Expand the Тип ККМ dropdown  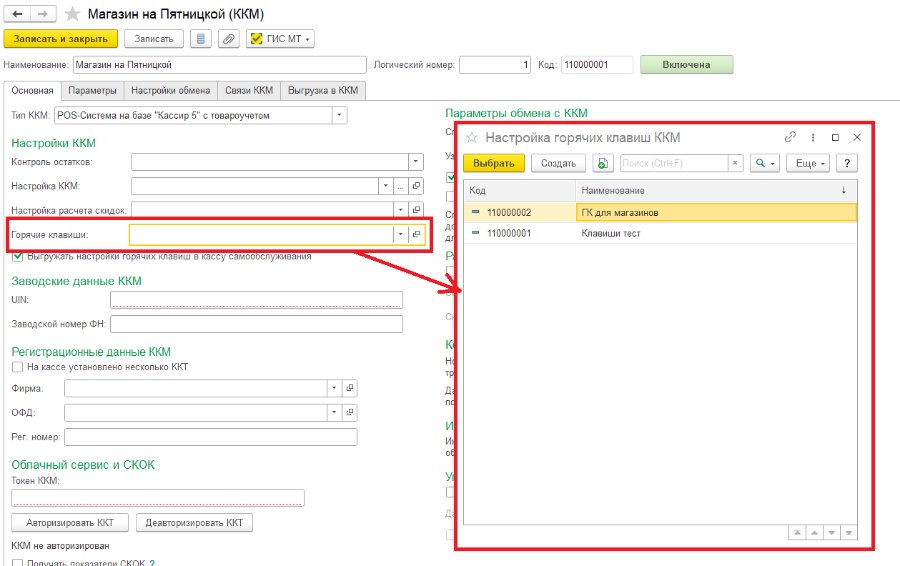click(339, 115)
